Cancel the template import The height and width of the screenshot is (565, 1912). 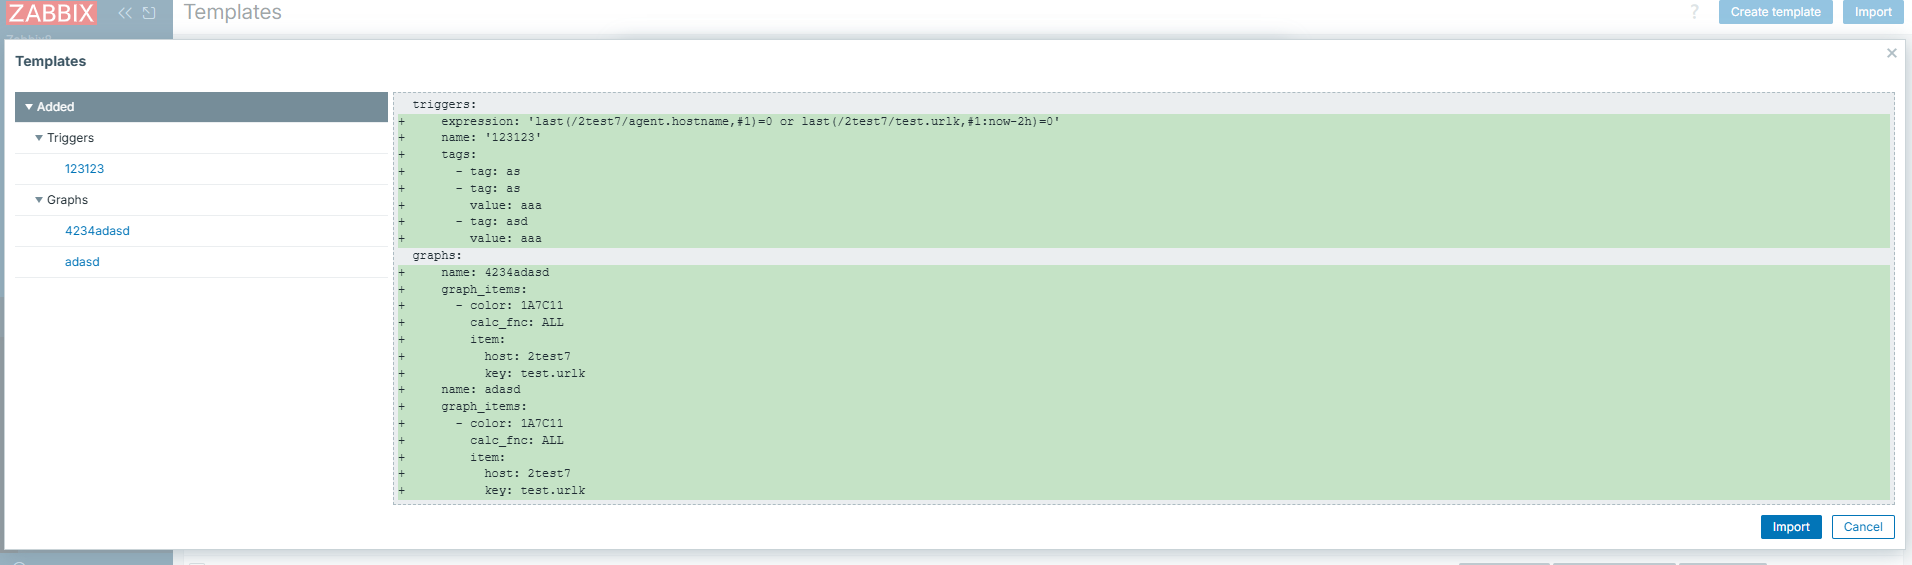tap(1862, 527)
